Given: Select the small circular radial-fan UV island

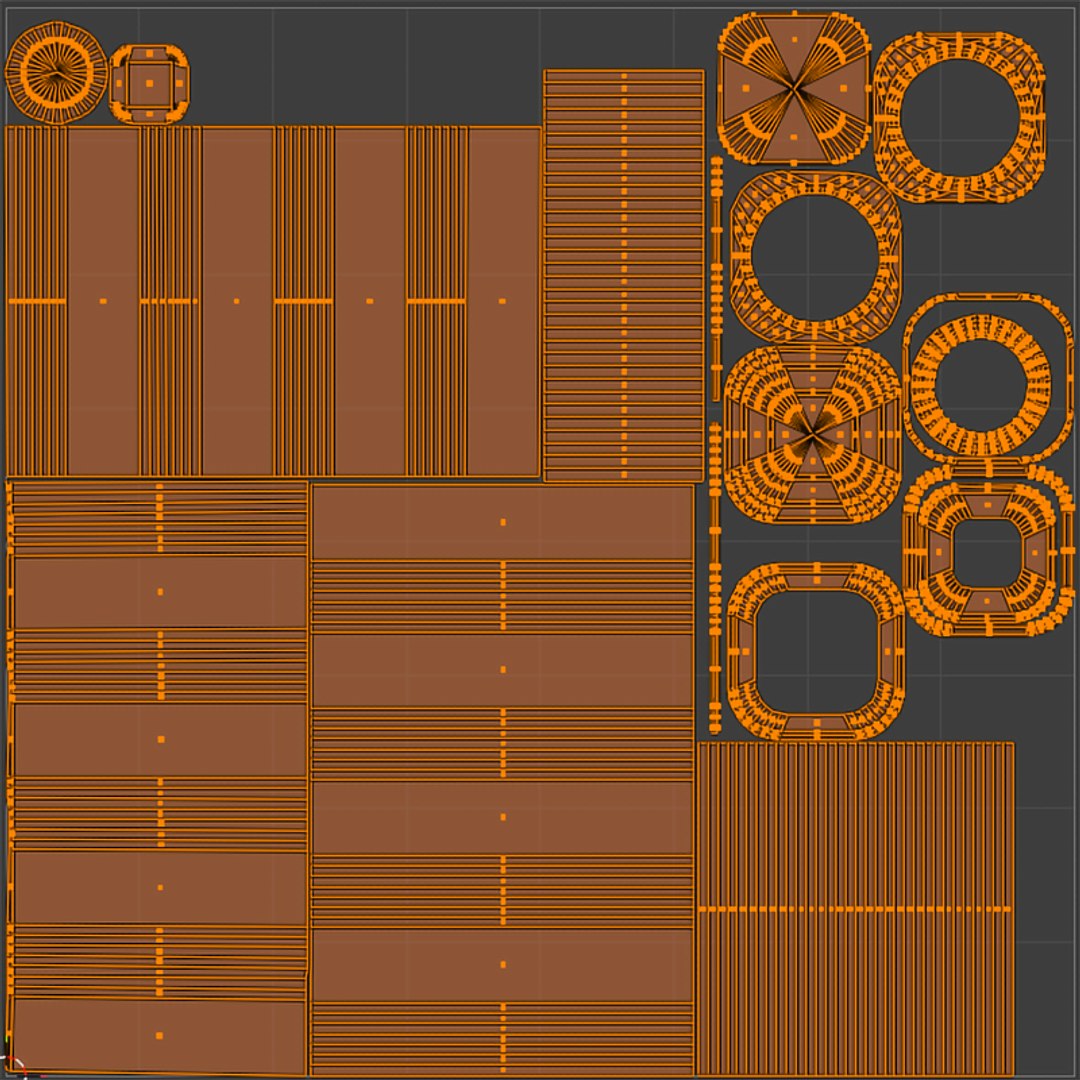Looking at the screenshot, I should [x=56, y=72].
